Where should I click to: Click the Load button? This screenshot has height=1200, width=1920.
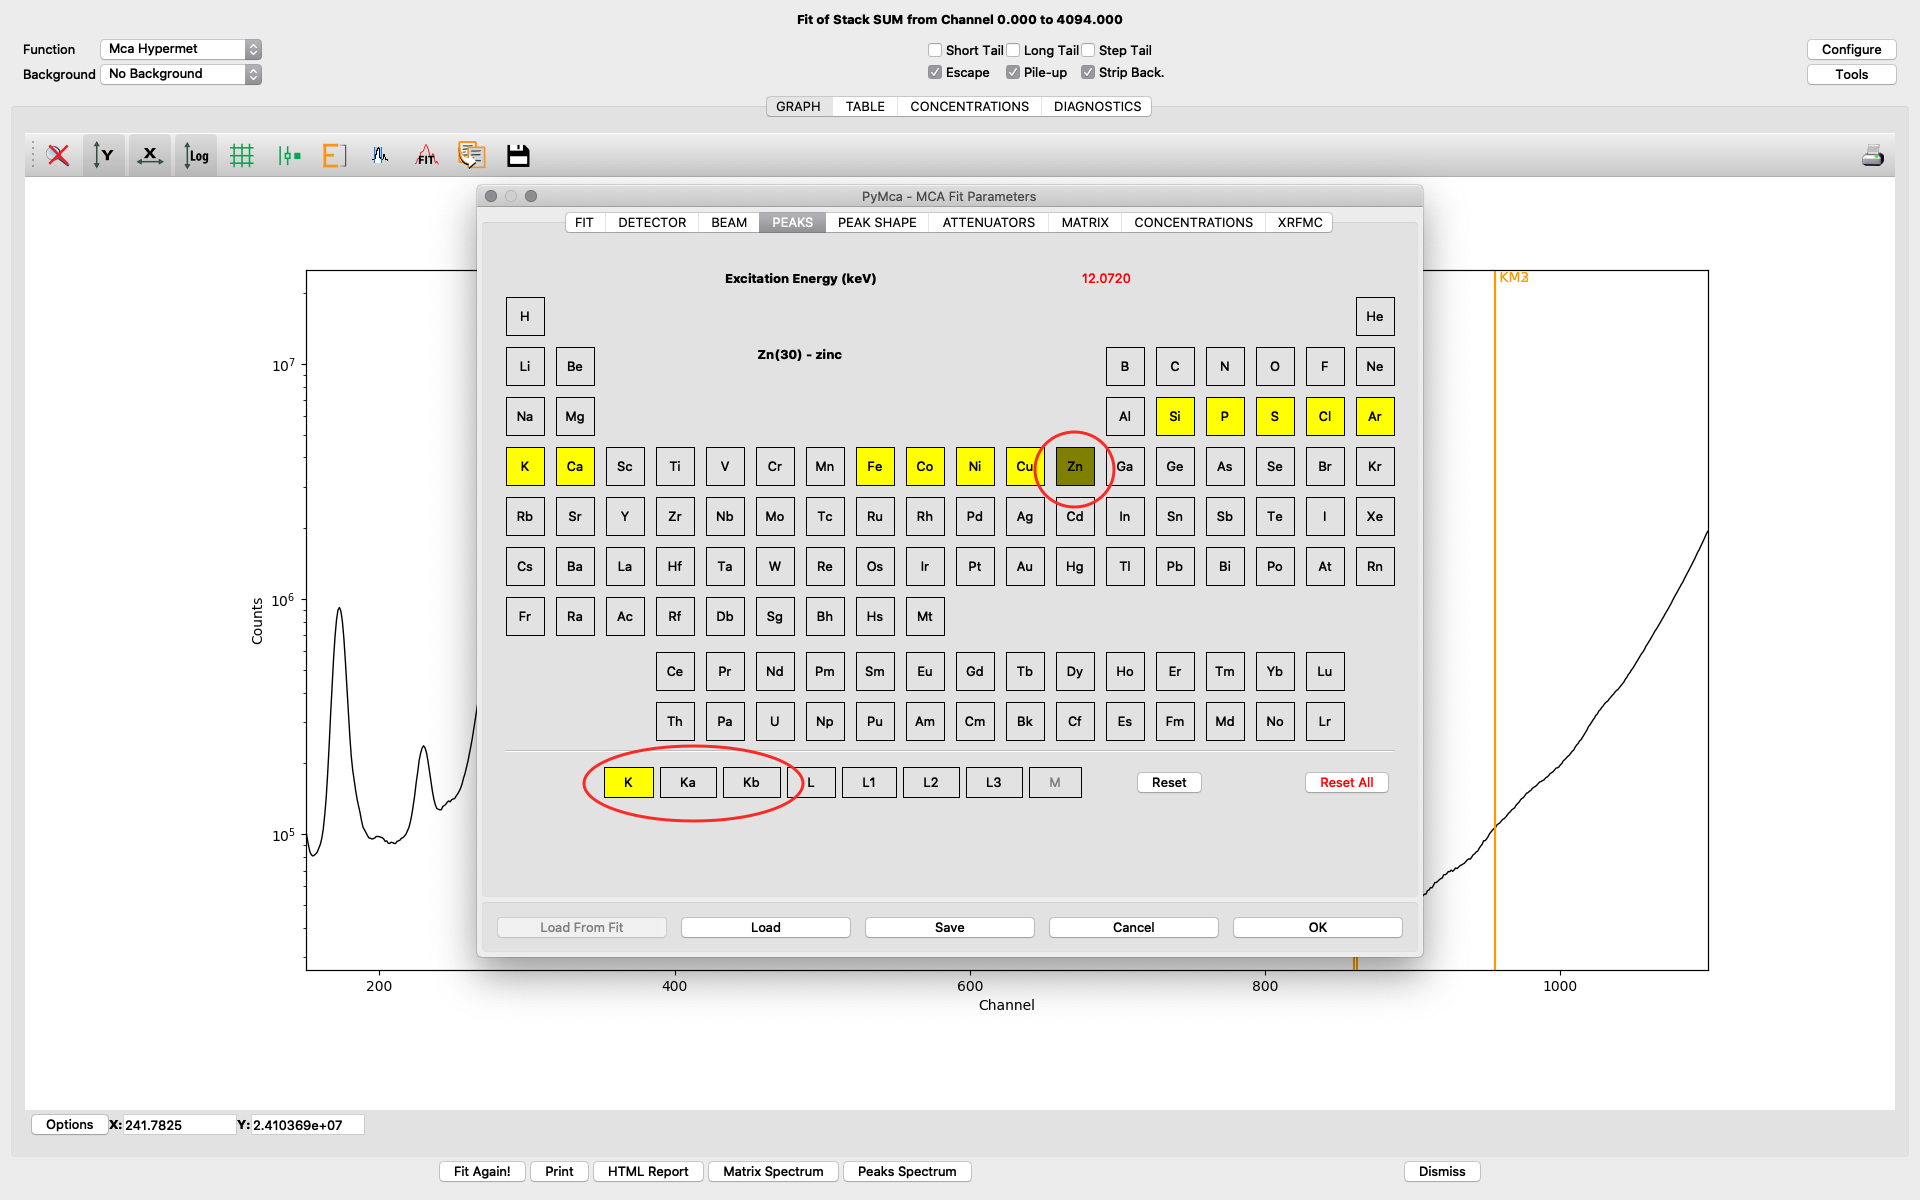pyautogui.click(x=765, y=927)
